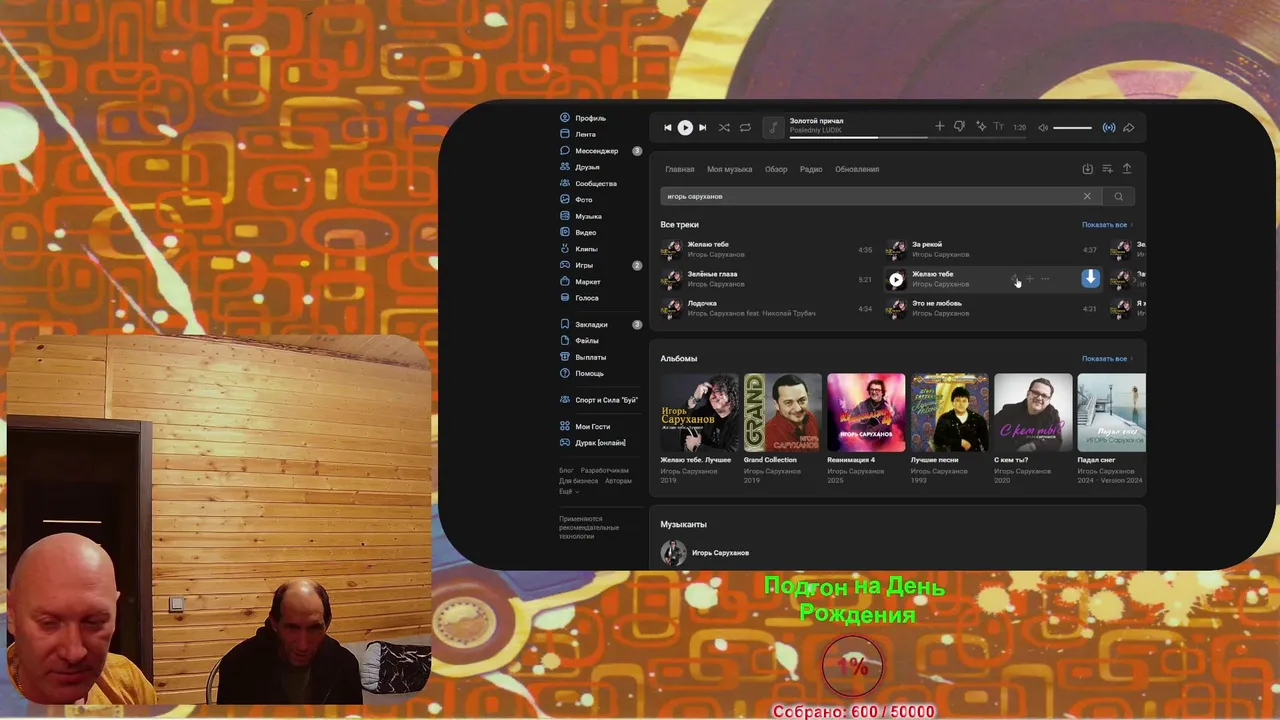Toggle the blue broadcast status icon
1280x720 pixels.
click(x=1109, y=128)
